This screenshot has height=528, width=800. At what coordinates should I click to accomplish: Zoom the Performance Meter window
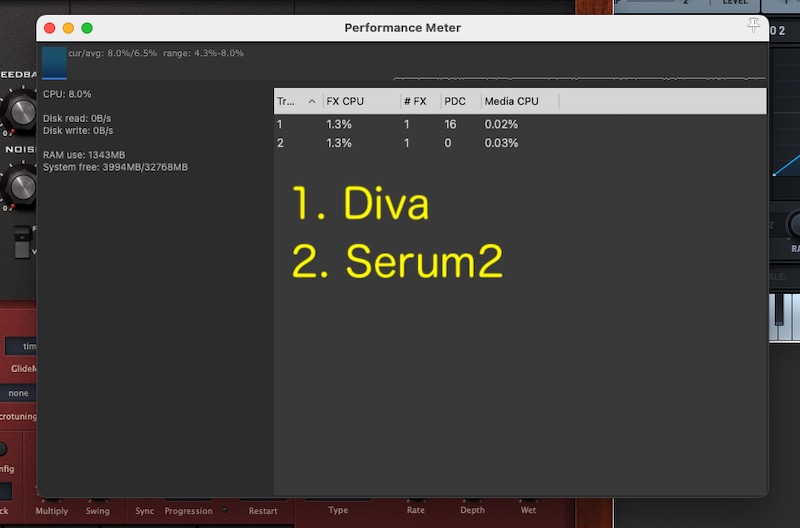[87, 28]
